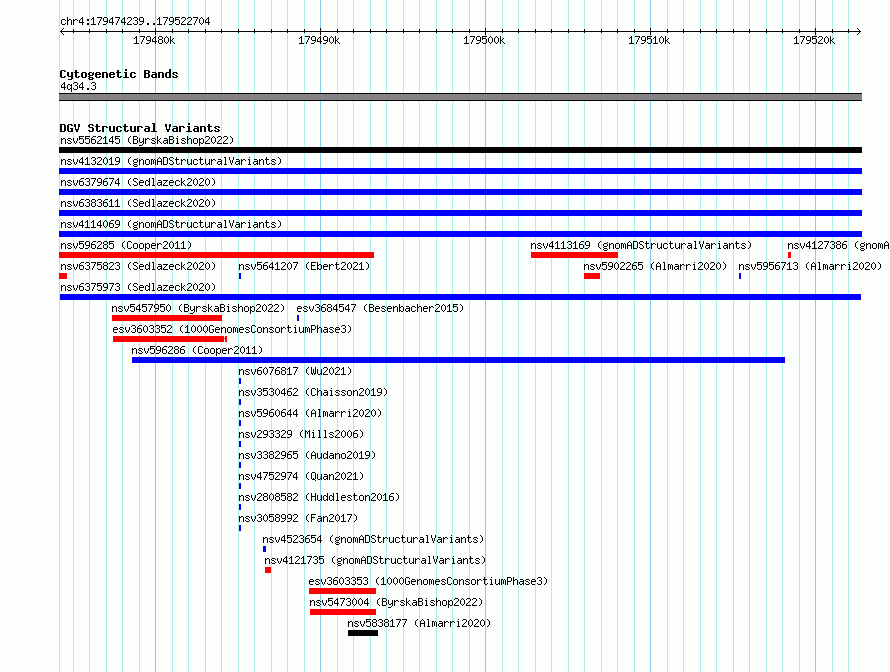Click red nsv5473004 variant bar

click(x=343, y=612)
